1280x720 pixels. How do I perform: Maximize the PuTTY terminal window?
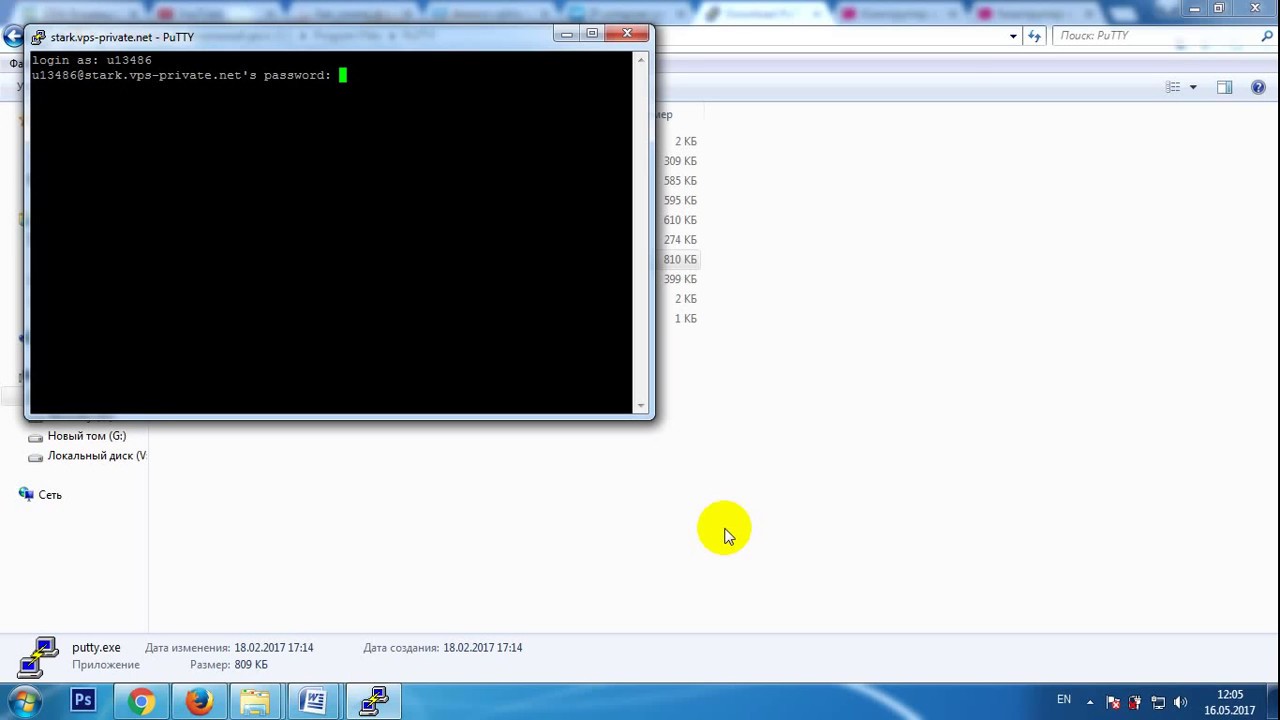coord(592,34)
